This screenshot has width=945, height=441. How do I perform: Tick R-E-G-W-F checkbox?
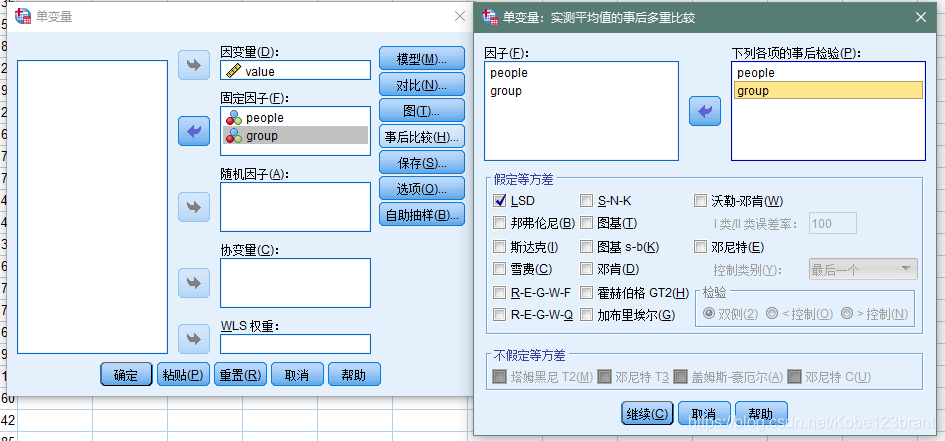499,293
